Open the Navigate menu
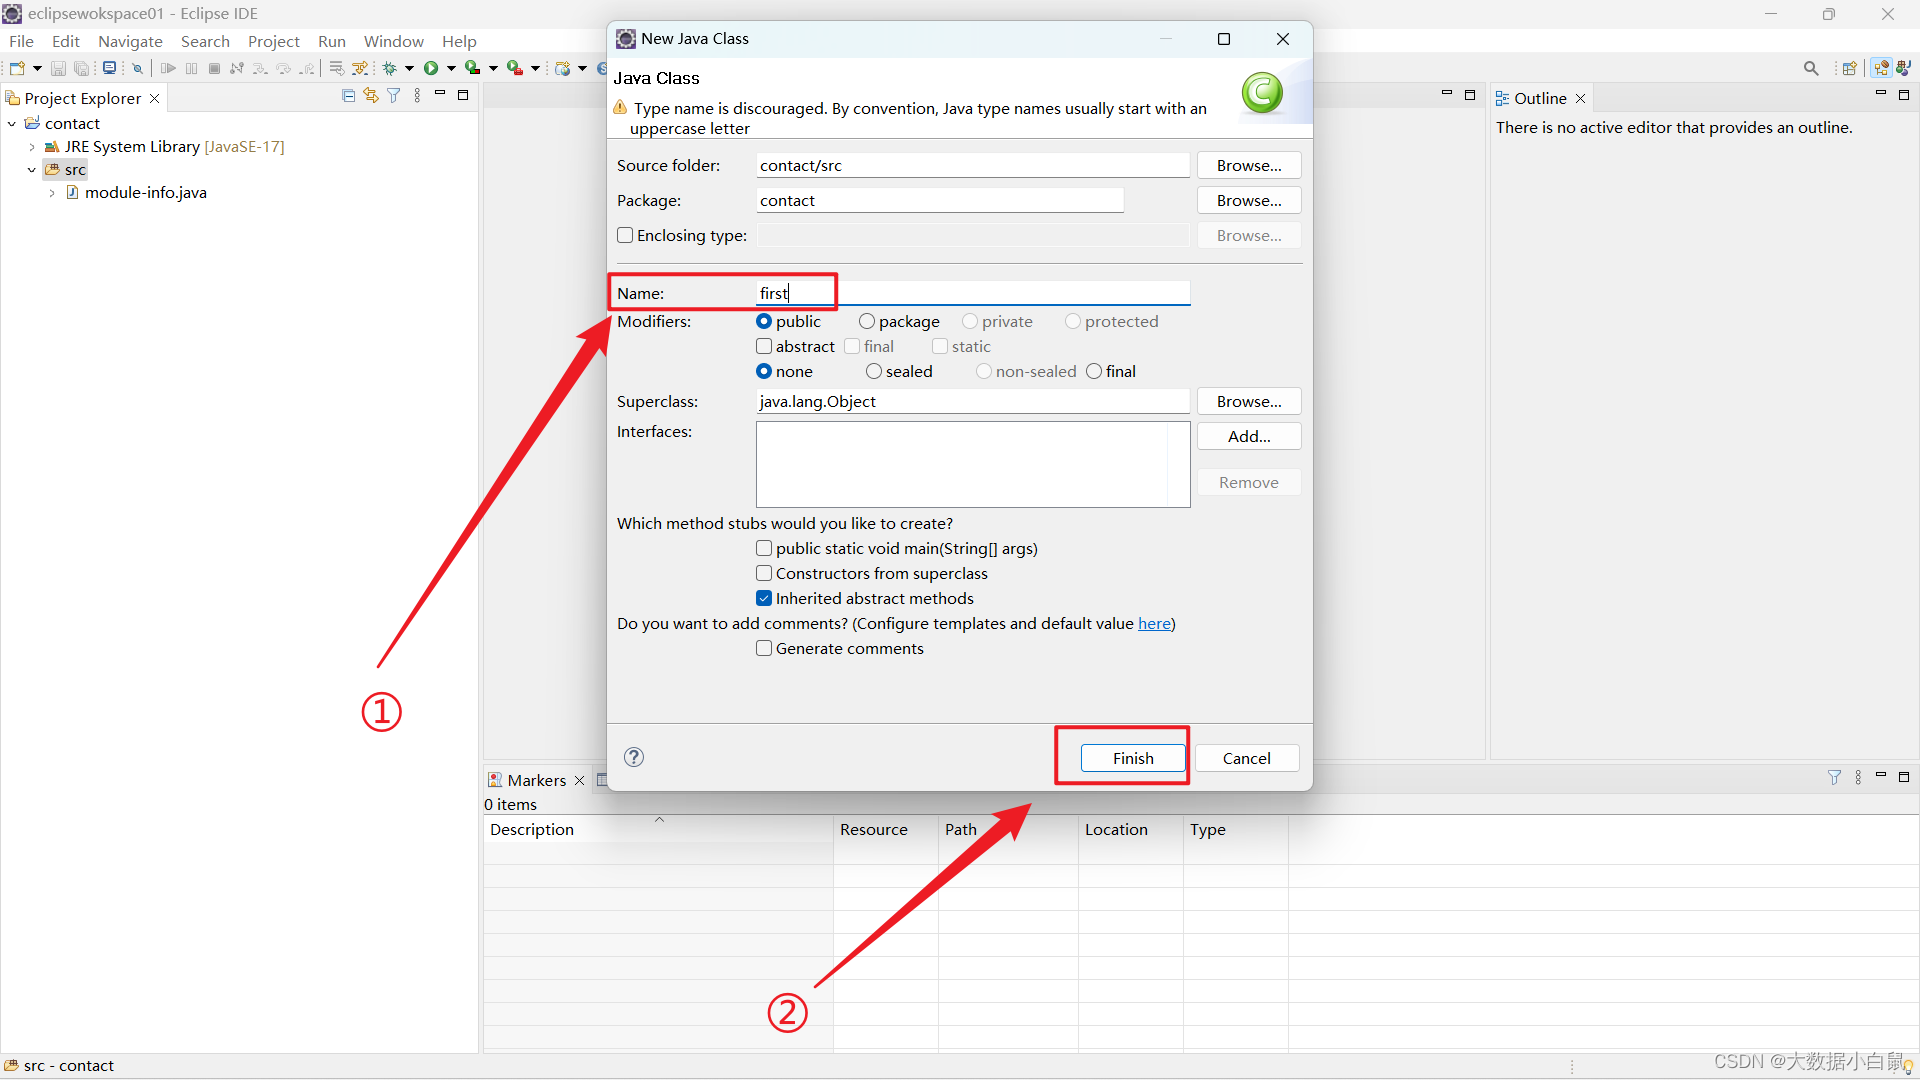1920x1080 pixels. coord(130,41)
